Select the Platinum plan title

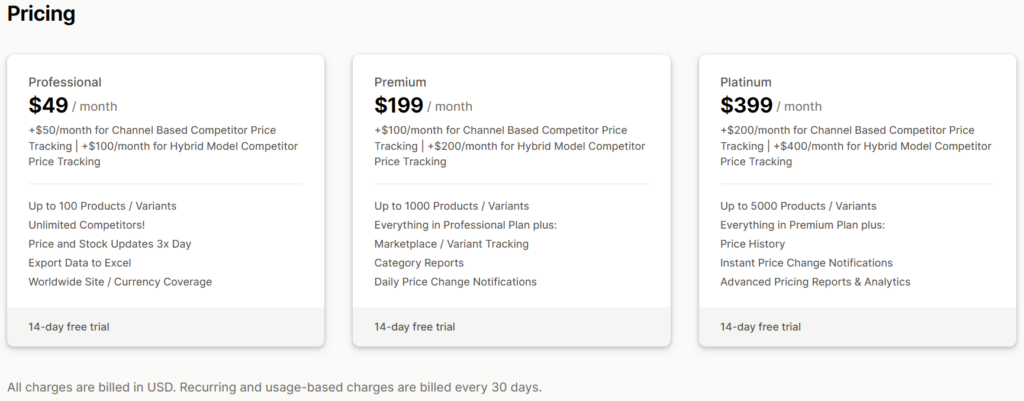point(745,82)
